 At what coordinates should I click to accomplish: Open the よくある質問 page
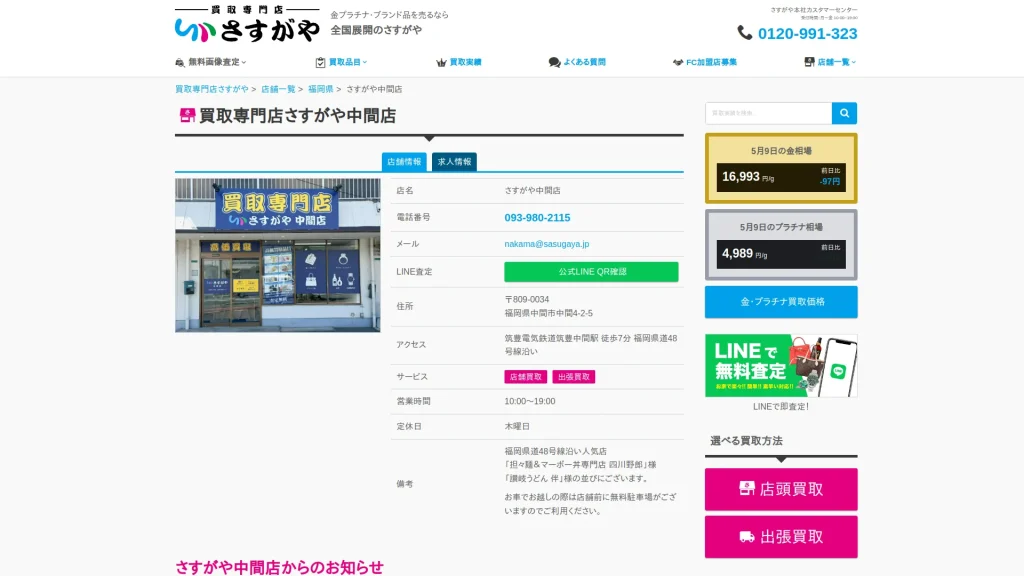pos(584,62)
